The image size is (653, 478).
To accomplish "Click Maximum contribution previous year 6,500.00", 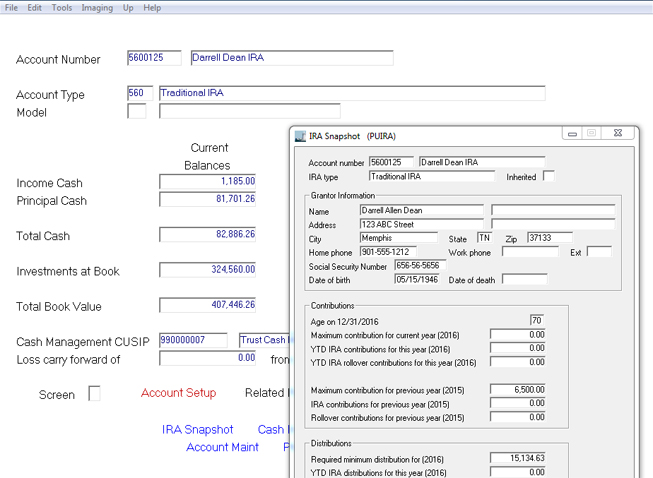I will (518, 389).
